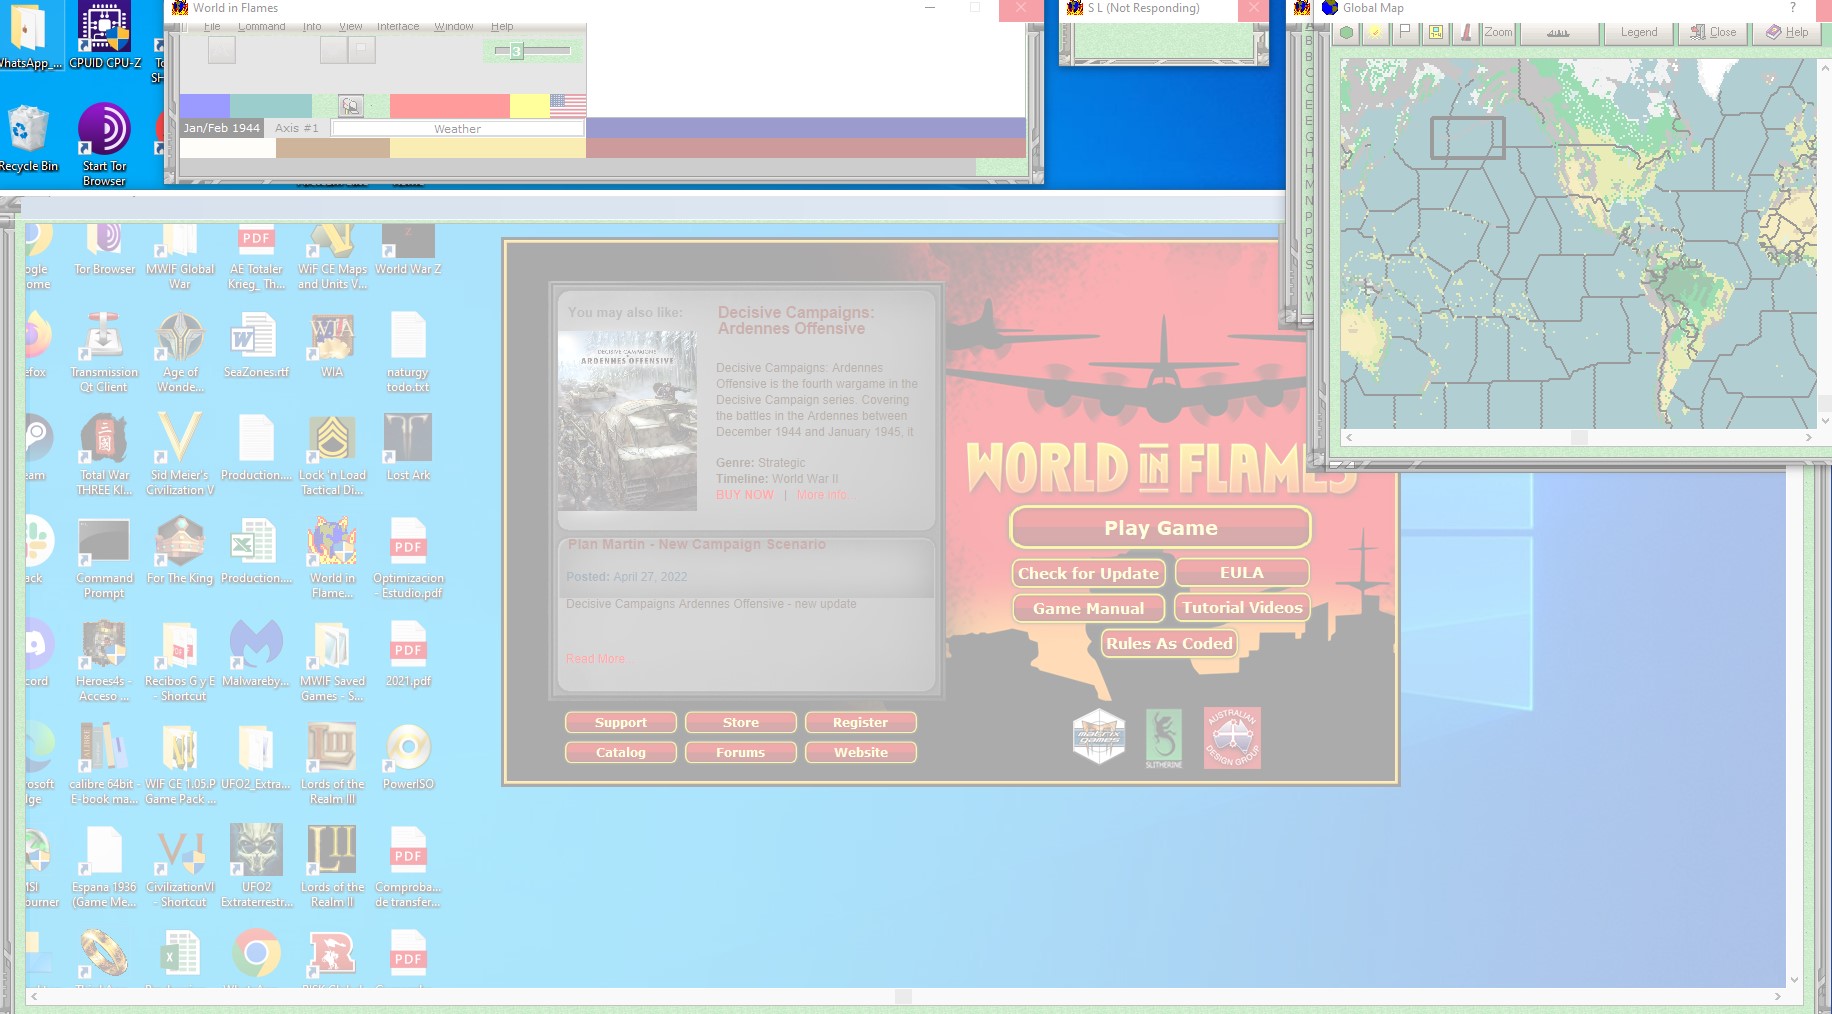Click the Transmission Qt Client icon

tap(104, 353)
